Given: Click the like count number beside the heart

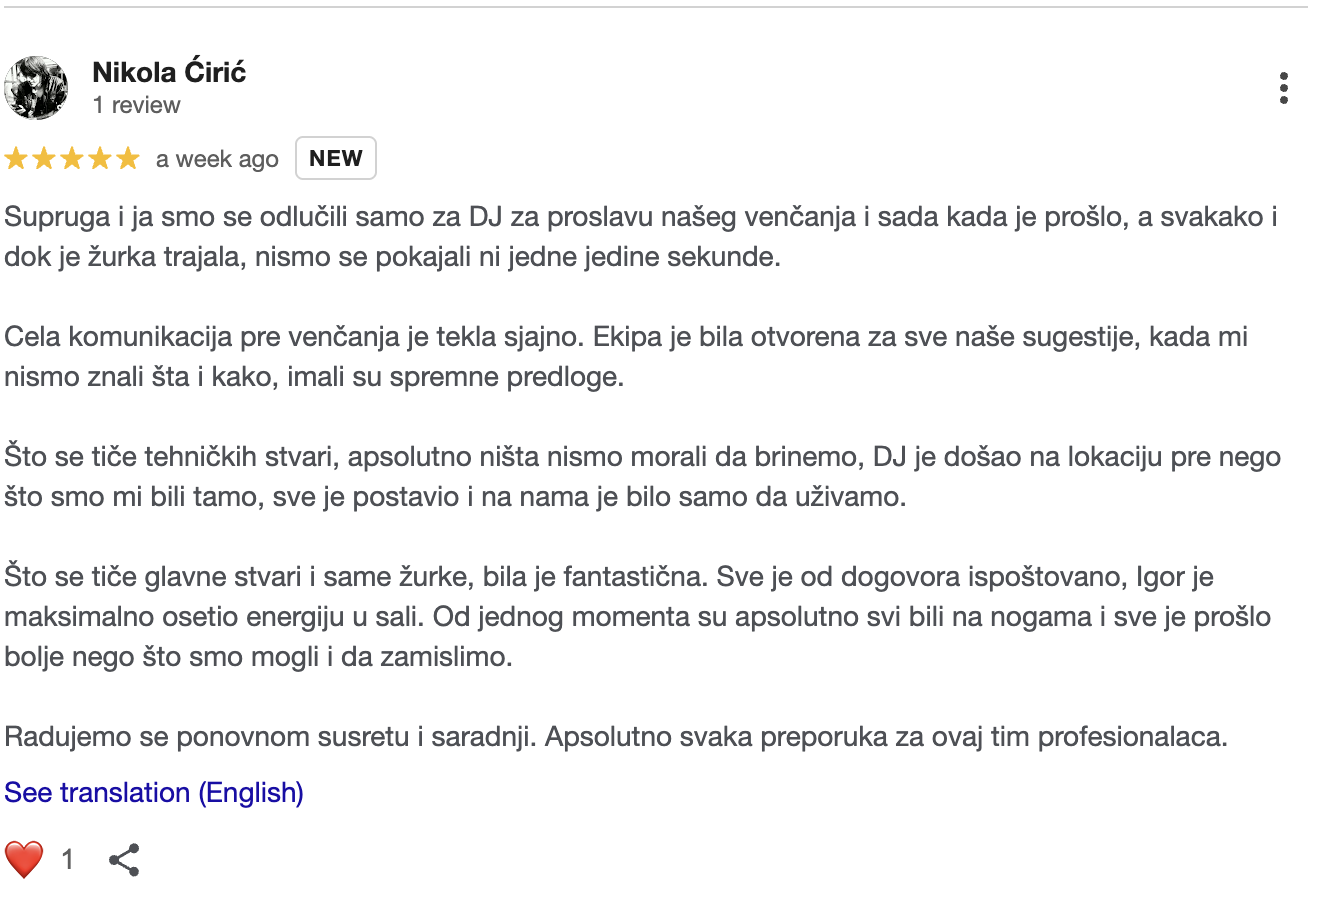Looking at the screenshot, I should [x=68, y=859].
